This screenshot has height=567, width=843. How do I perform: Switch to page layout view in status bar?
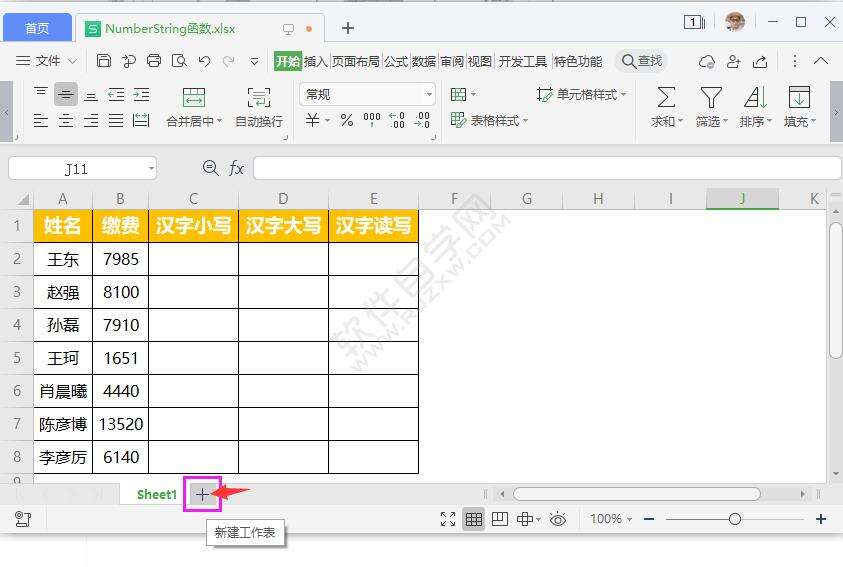click(499, 519)
